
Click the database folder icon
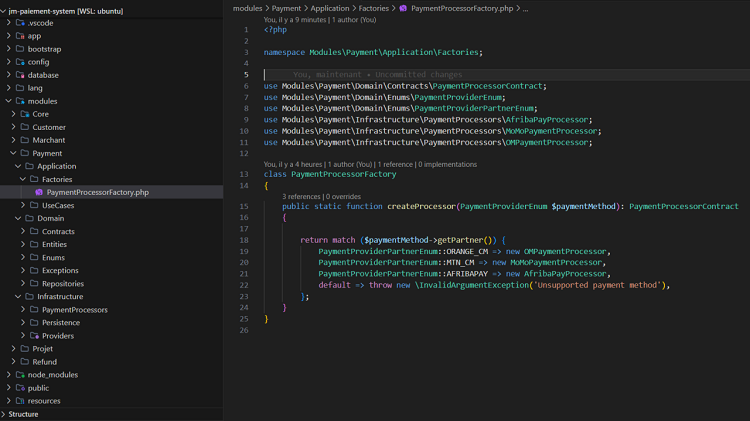point(20,75)
